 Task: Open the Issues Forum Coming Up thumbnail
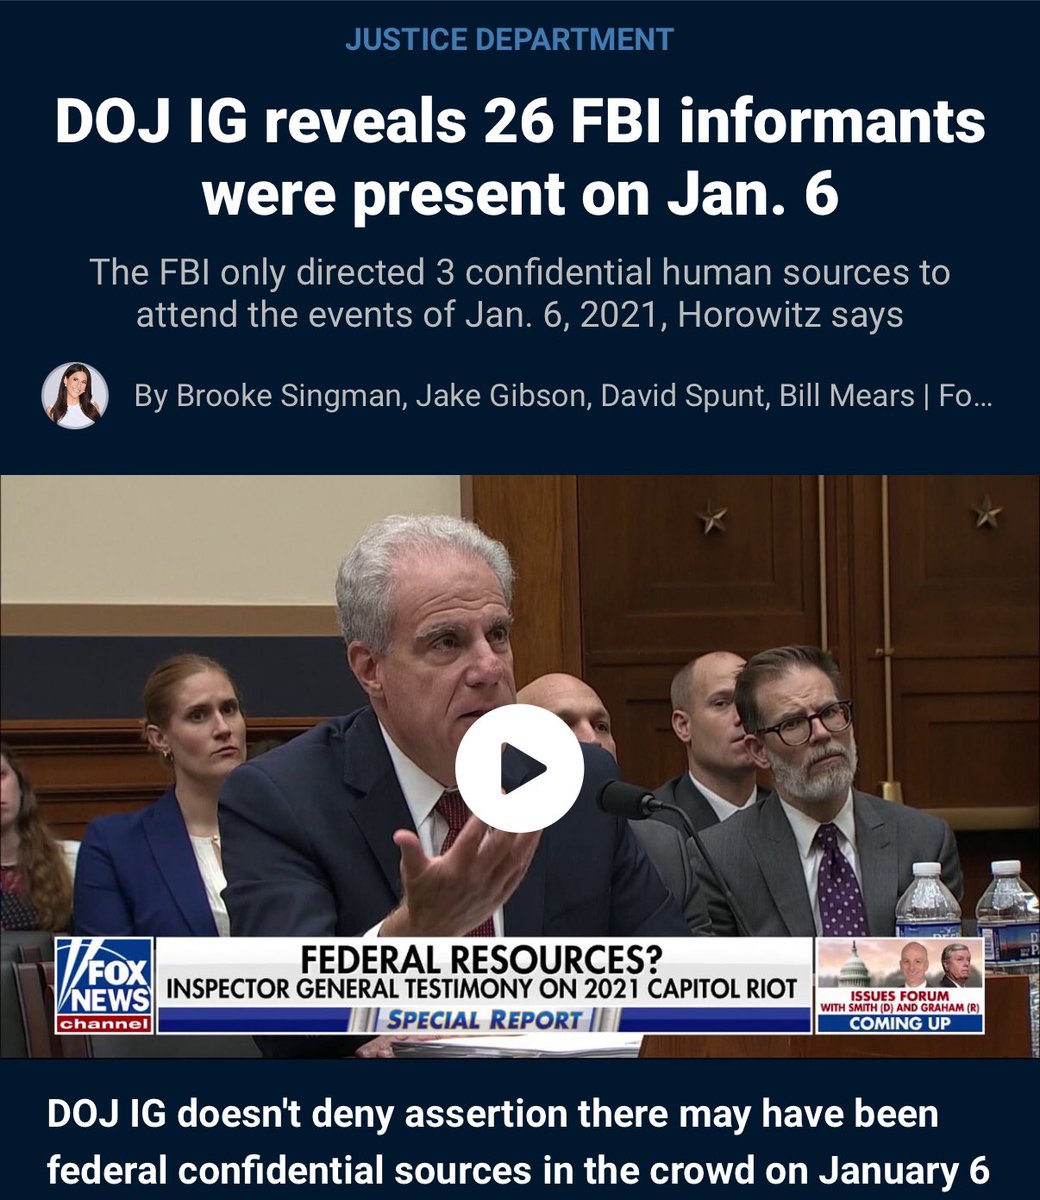click(x=900, y=986)
